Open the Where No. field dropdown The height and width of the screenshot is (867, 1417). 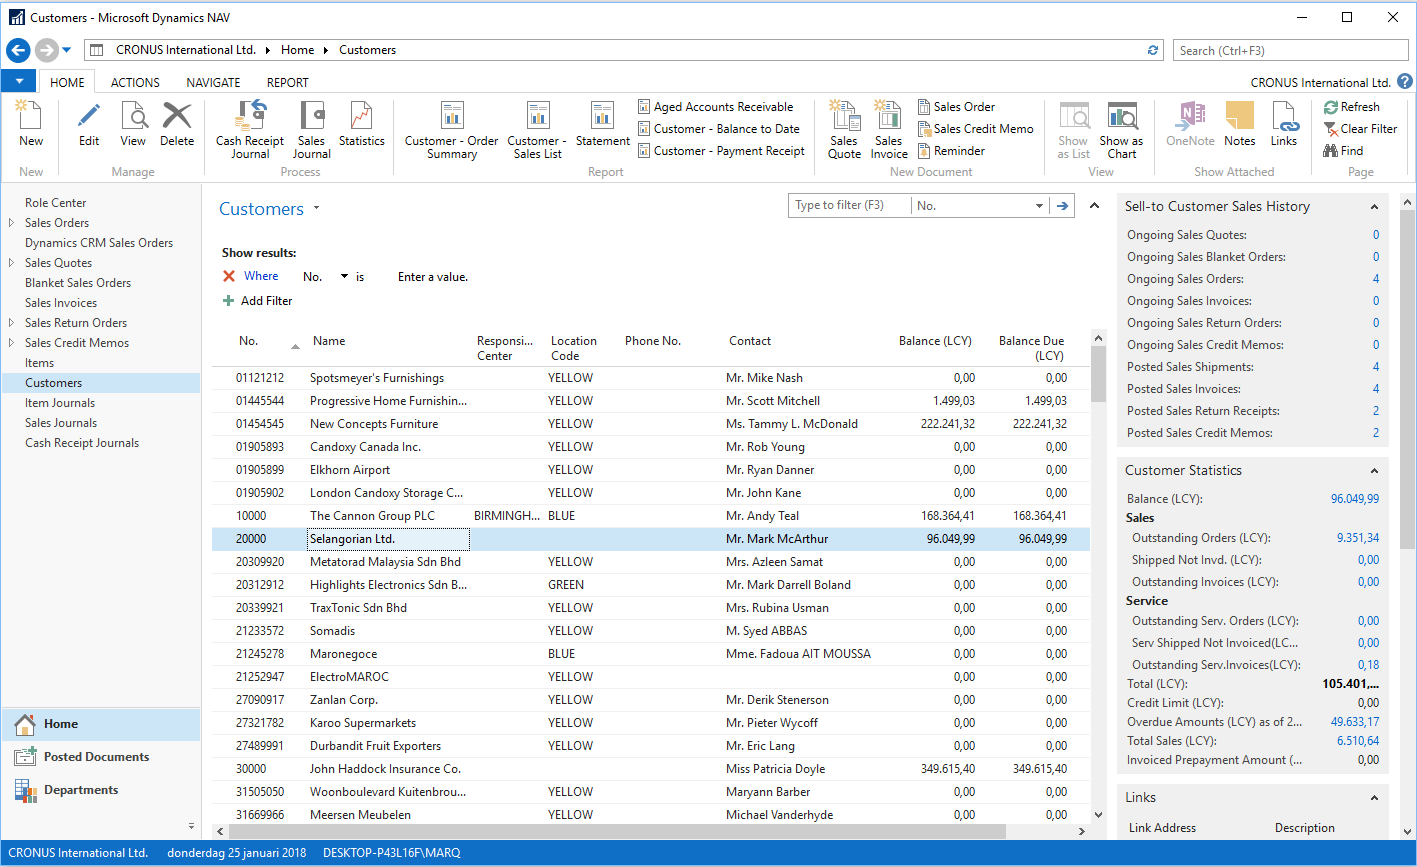point(345,277)
